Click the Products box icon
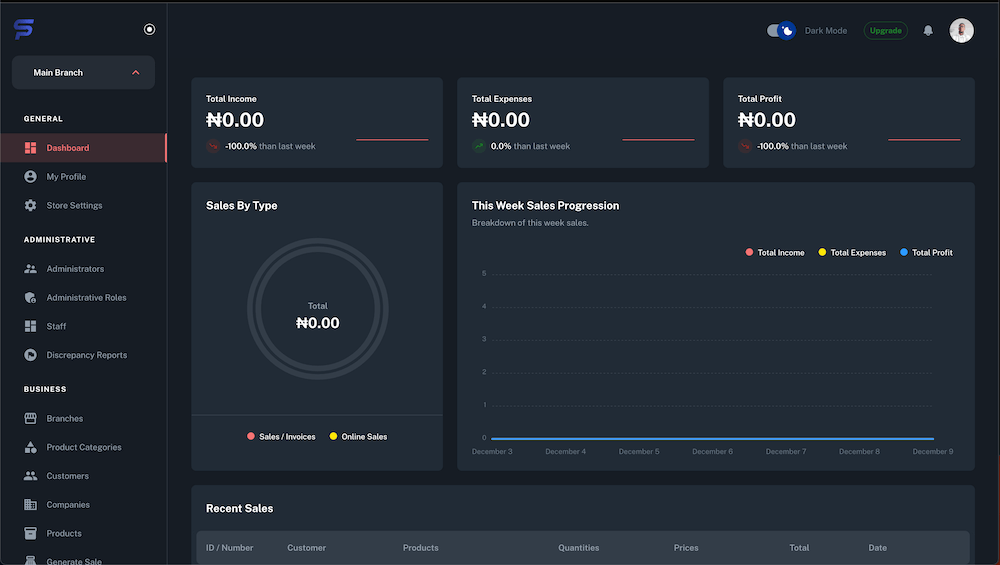Screen dimensions: 1000x565 pyautogui.click(x=30, y=534)
